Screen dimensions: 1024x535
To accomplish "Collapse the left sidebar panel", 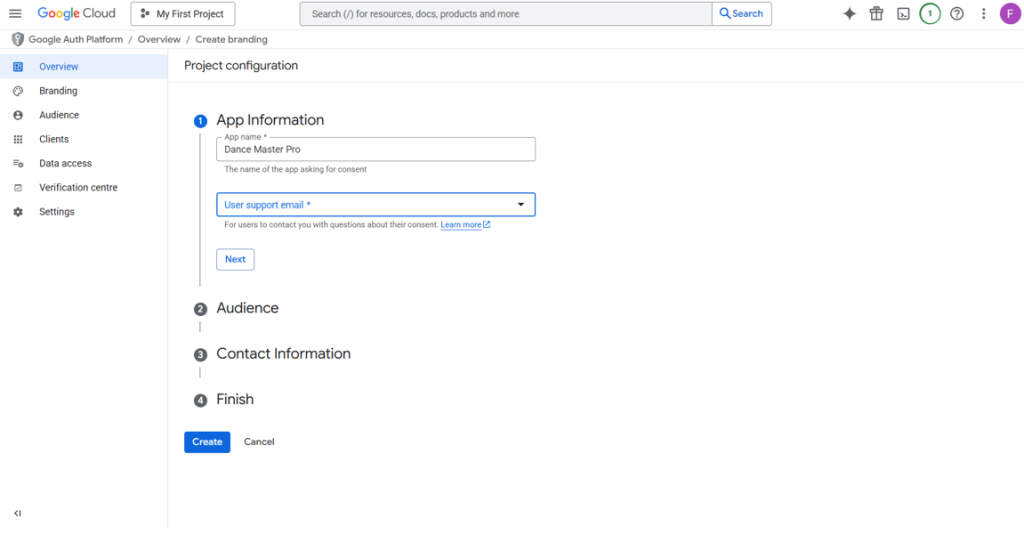I will [17, 513].
